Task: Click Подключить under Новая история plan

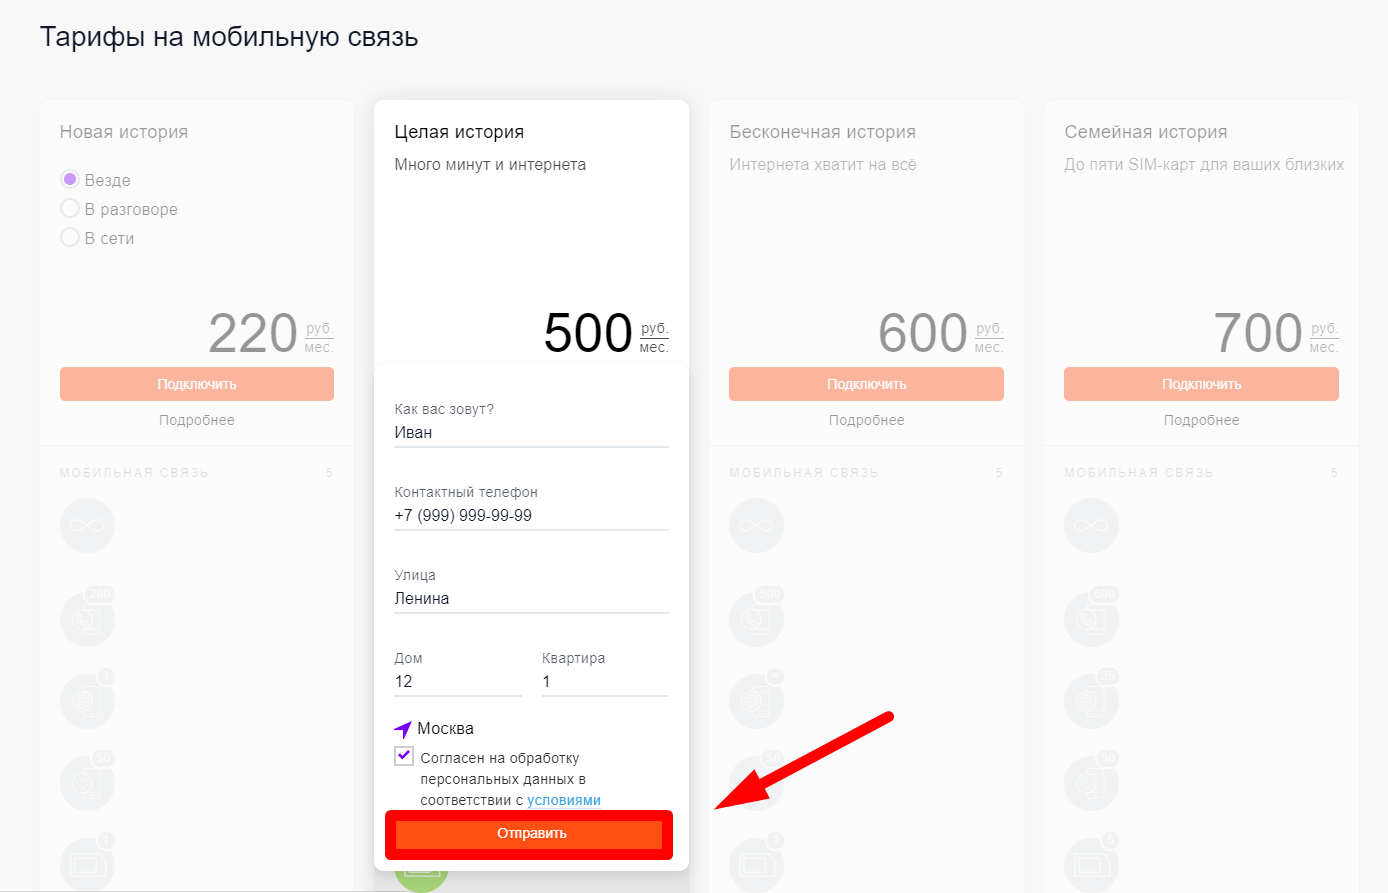Action: [197, 384]
